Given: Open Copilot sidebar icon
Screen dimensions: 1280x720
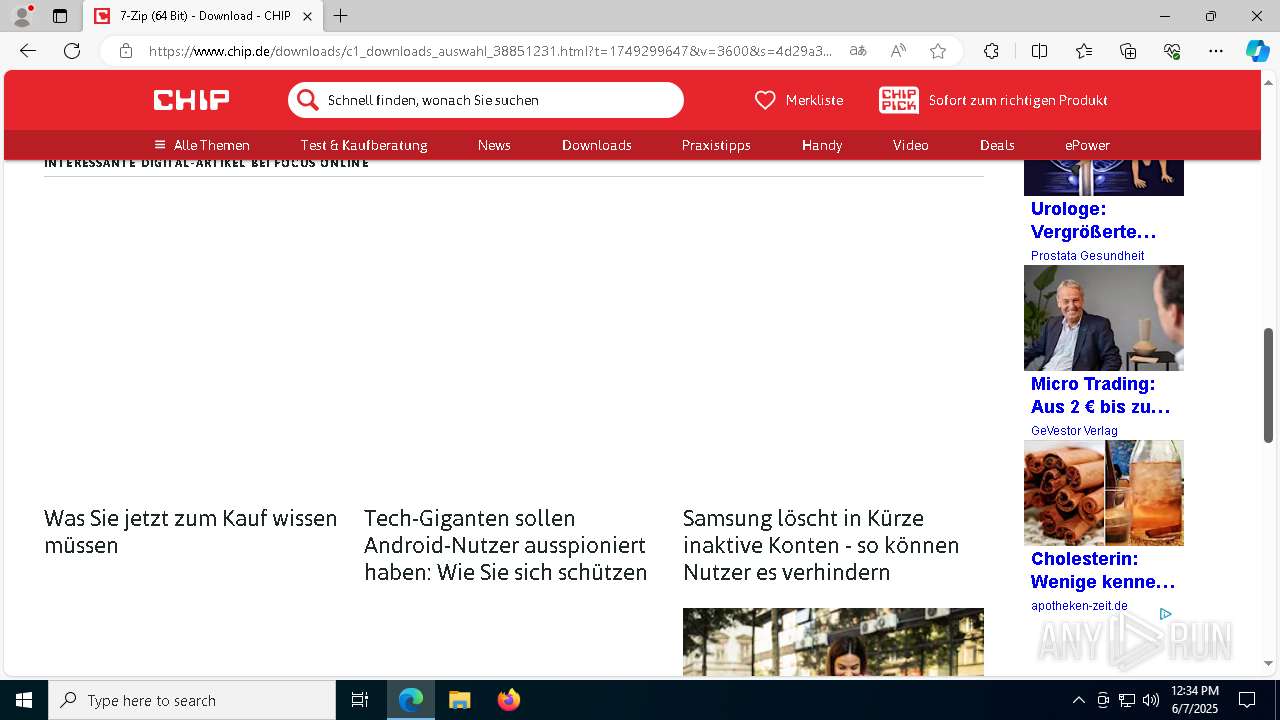Looking at the screenshot, I should pos(1257,51).
